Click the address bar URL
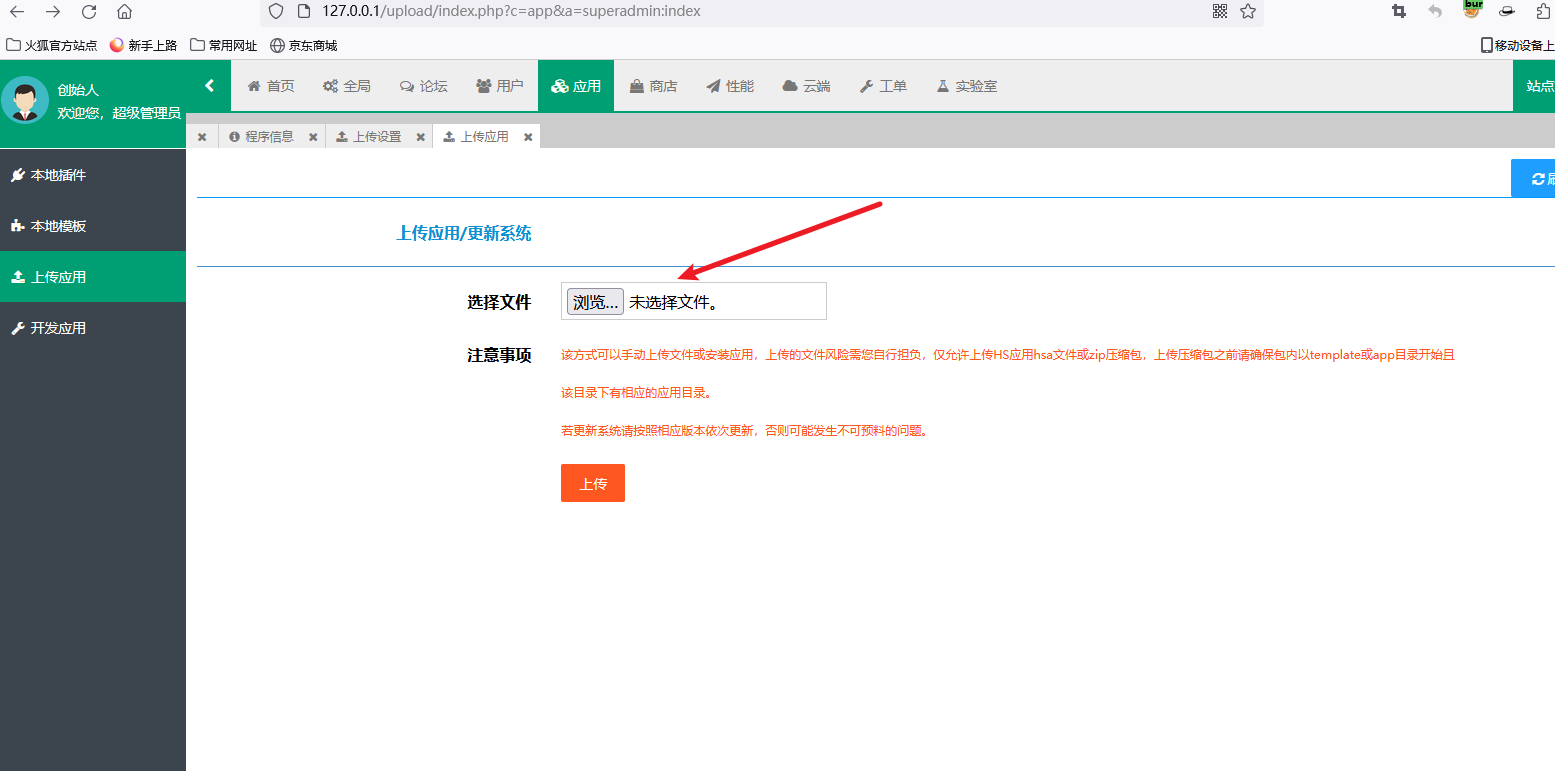The image size is (1555, 771). coord(512,11)
